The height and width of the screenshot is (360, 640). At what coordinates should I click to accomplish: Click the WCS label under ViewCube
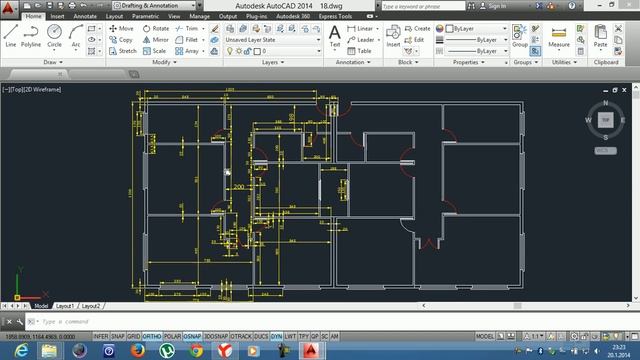tap(605, 151)
